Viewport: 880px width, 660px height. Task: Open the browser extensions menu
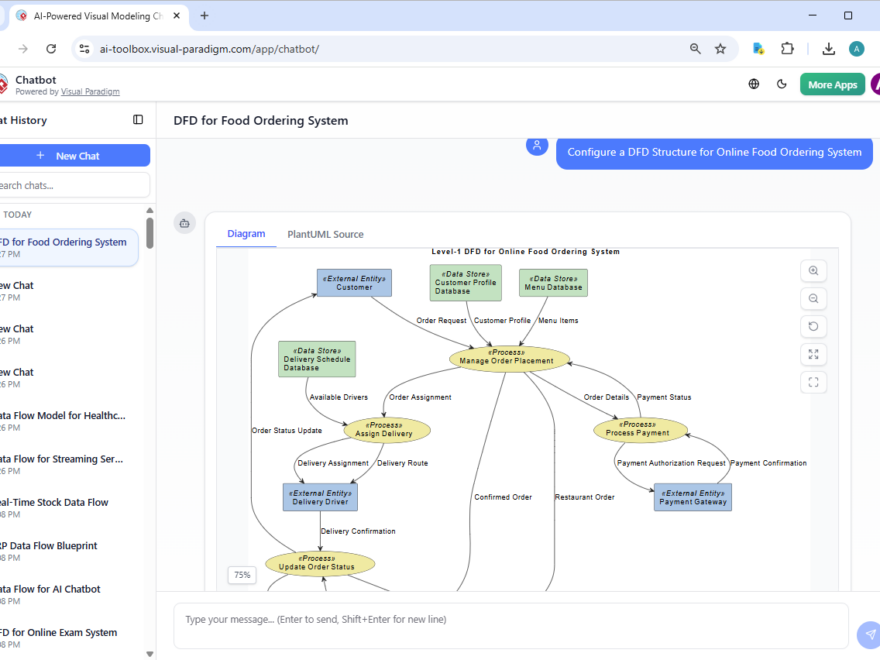[787, 47]
